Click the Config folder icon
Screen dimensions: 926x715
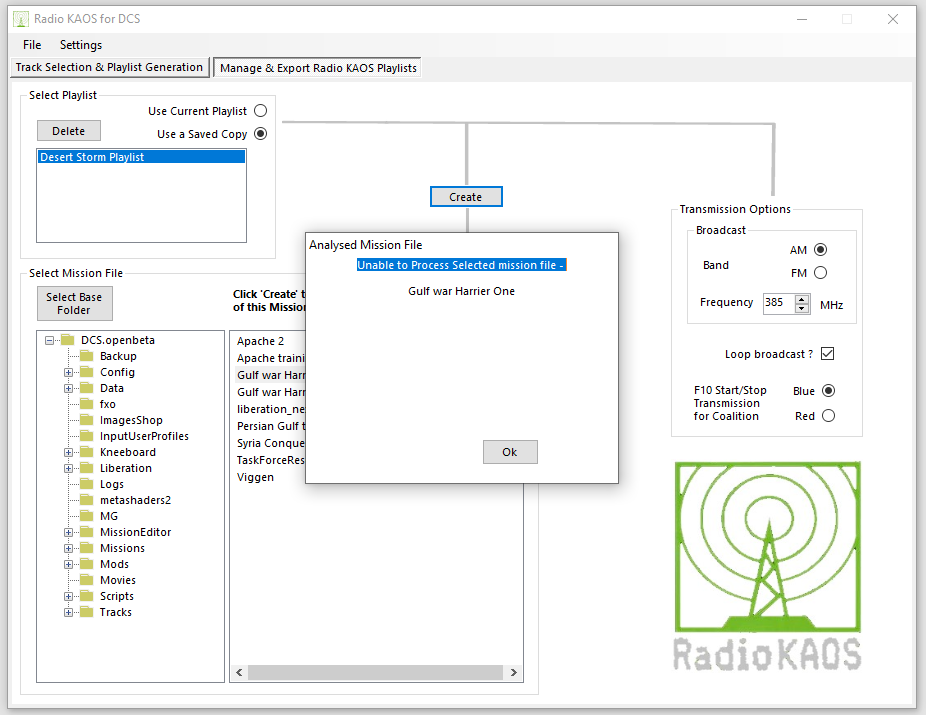[87, 372]
